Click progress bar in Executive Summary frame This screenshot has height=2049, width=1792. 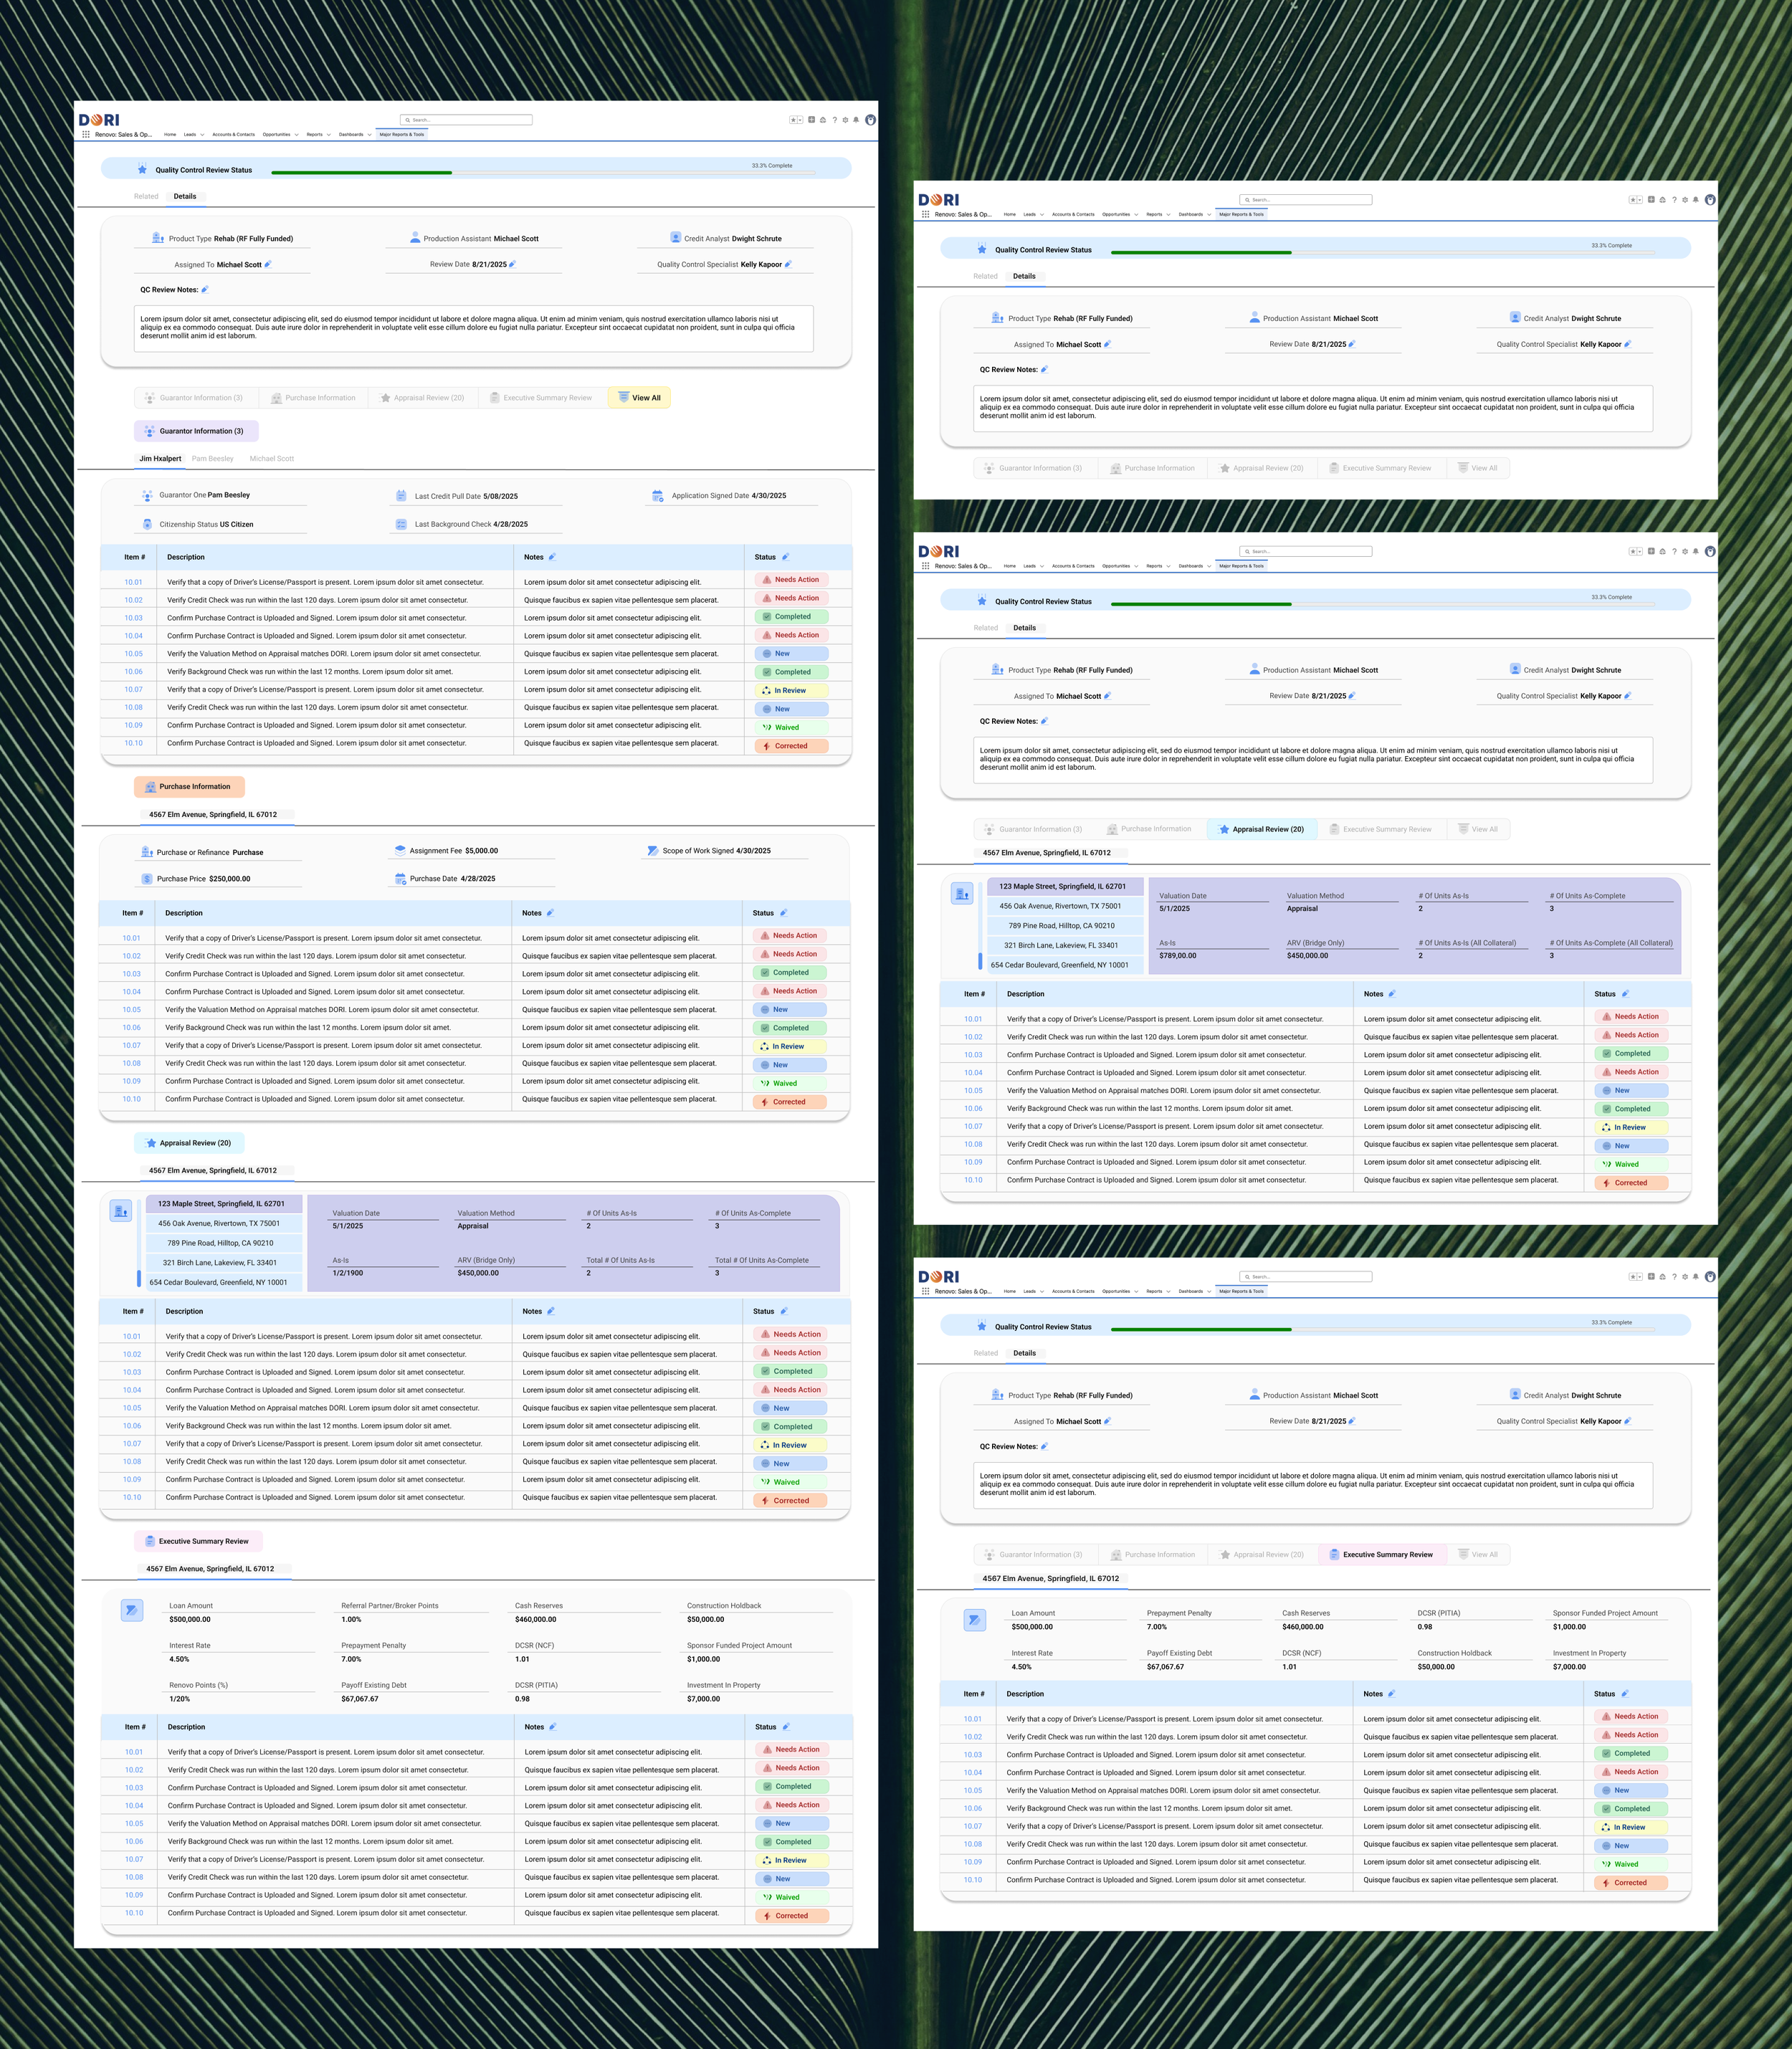(x=1383, y=1330)
